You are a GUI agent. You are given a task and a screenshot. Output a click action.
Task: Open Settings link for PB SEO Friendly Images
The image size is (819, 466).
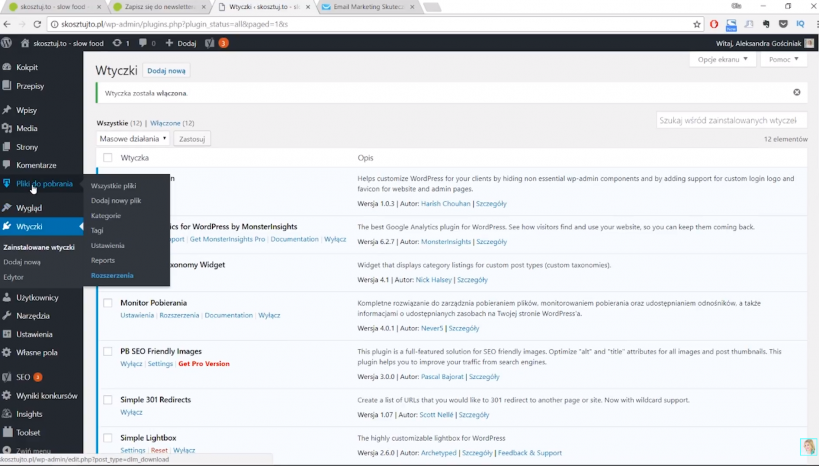click(160, 364)
